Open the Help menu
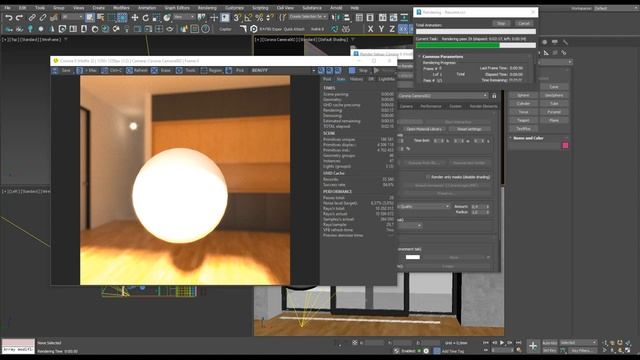 pos(355,8)
